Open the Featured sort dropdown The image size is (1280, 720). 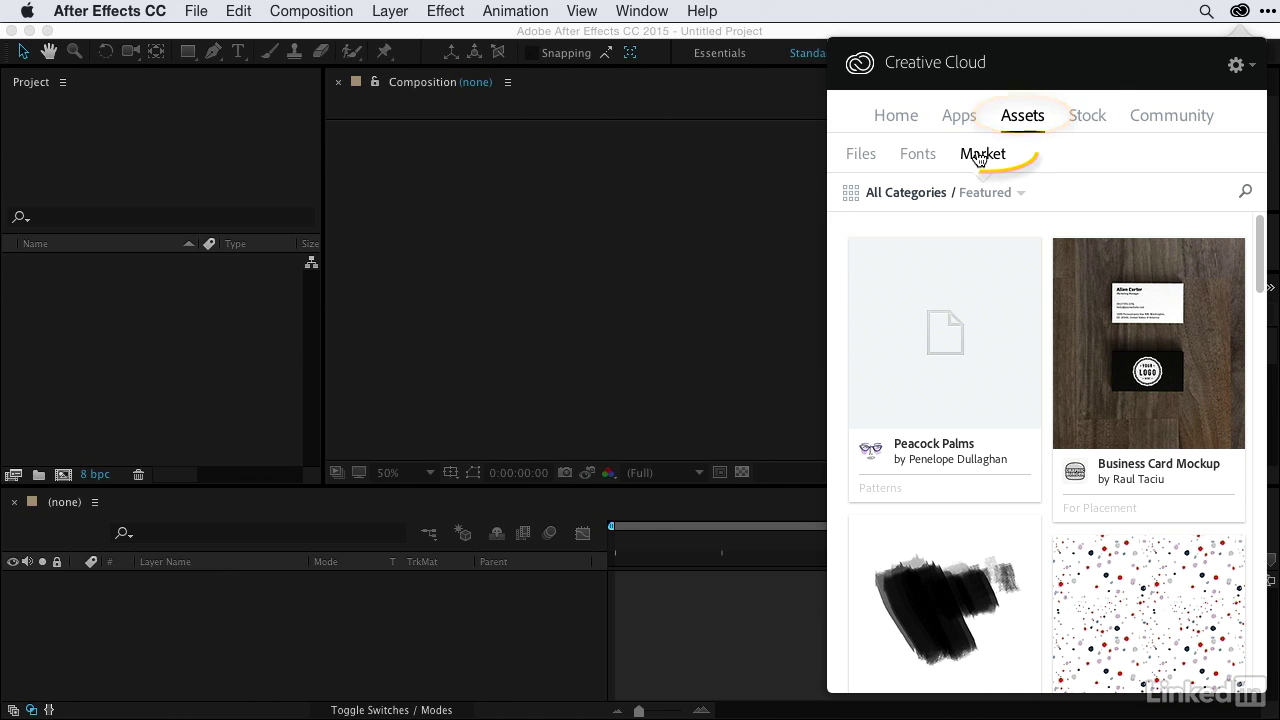(992, 193)
